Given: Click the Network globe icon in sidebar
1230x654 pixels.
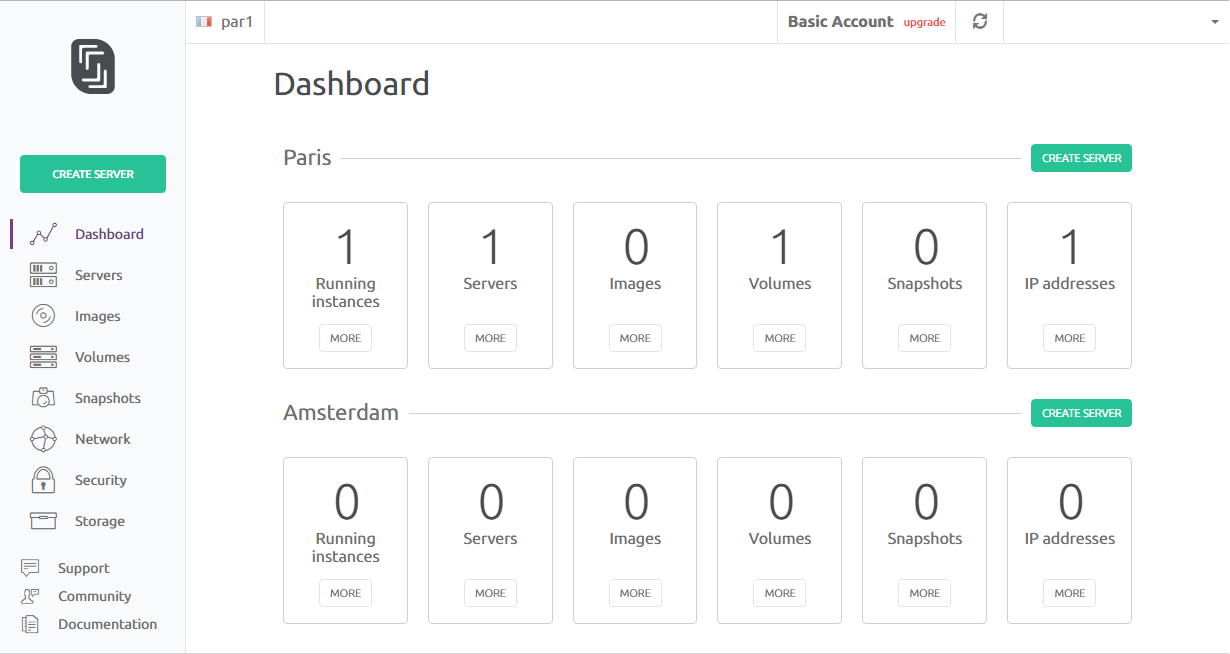Looking at the screenshot, I should pyautogui.click(x=43, y=439).
